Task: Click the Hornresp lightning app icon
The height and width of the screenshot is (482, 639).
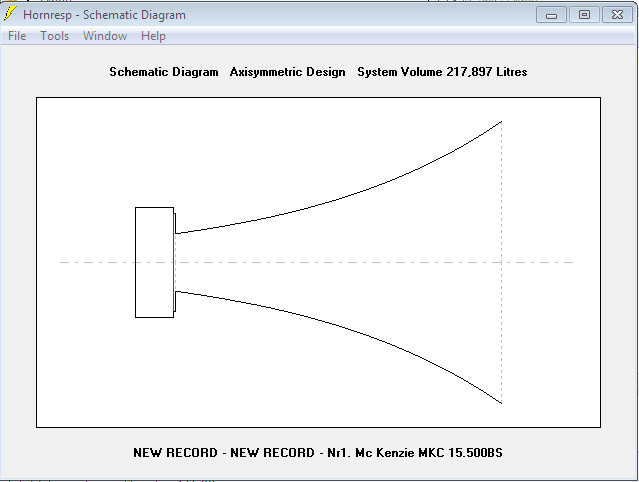Action: point(10,14)
